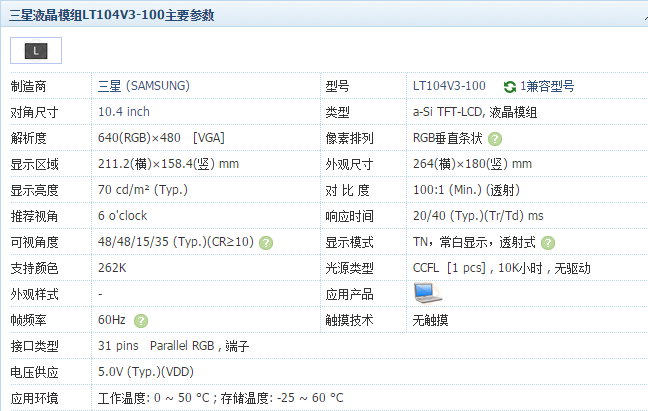Click the help icon next to viewing angle 48/48/15/35

pyautogui.click(x=266, y=242)
